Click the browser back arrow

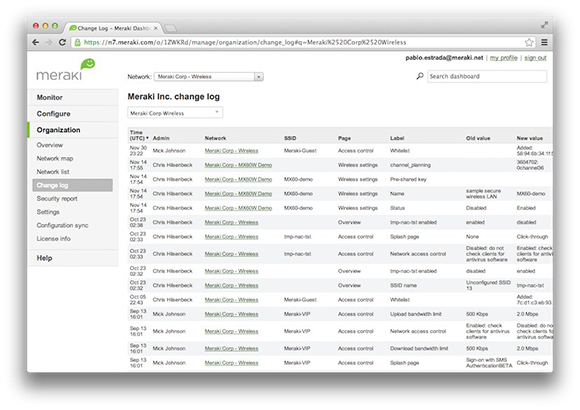coord(36,42)
